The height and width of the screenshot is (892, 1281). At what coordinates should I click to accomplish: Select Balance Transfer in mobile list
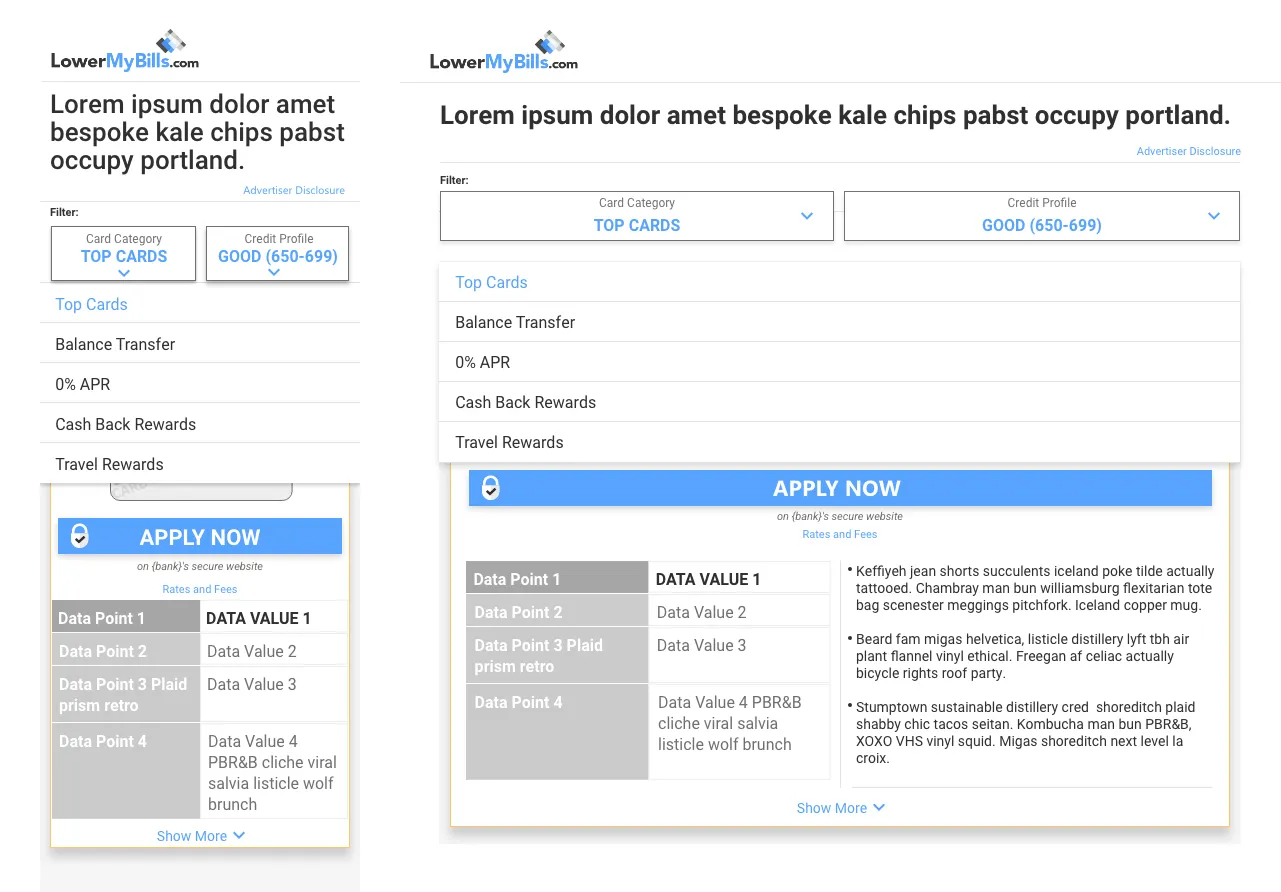(200, 344)
